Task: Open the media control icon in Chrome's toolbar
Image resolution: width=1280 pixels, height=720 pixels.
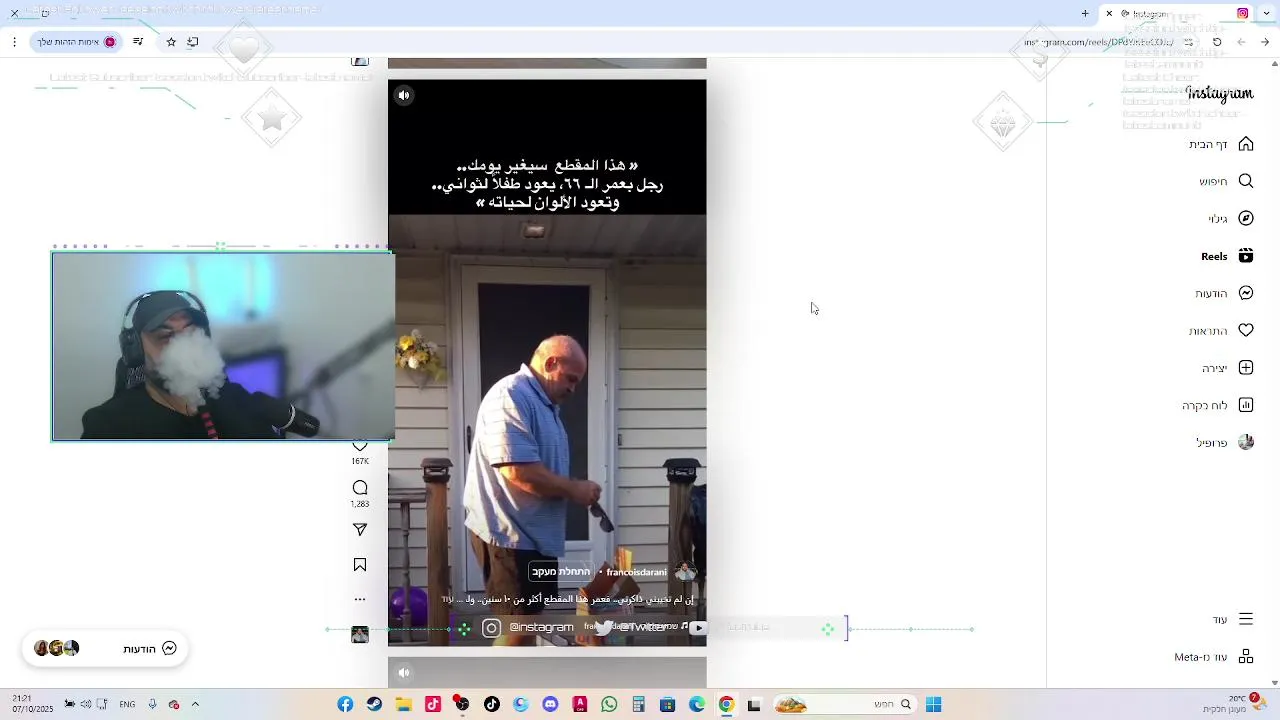Action: 138,42
